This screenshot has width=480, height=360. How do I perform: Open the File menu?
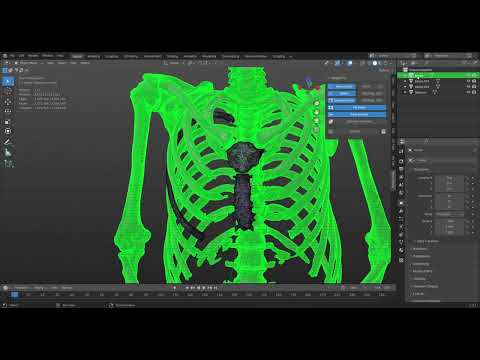12,56
